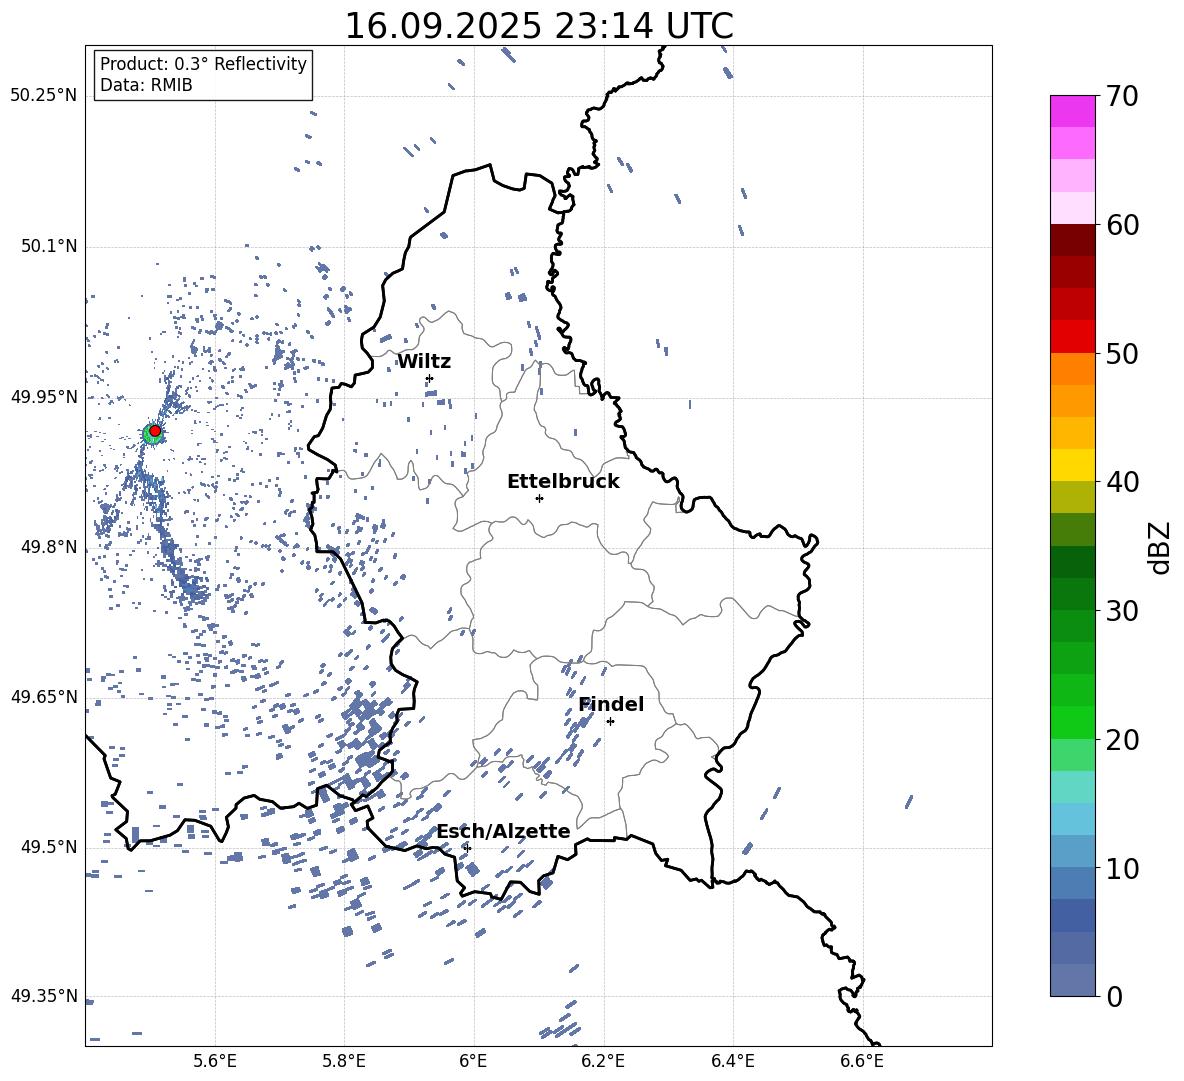Click the 70 value on colorbar
Screen dimensions: 1184x1081
[x=1122, y=96]
